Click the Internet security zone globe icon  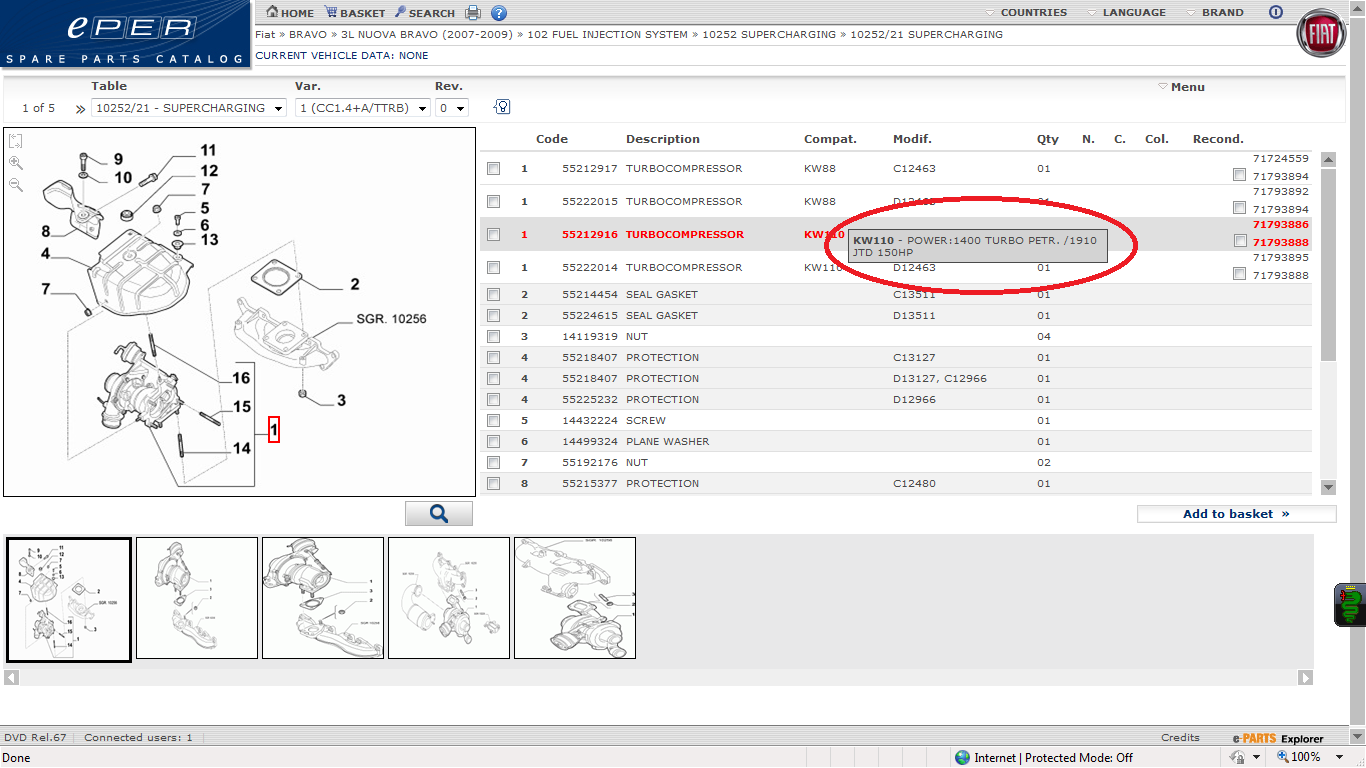point(962,758)
